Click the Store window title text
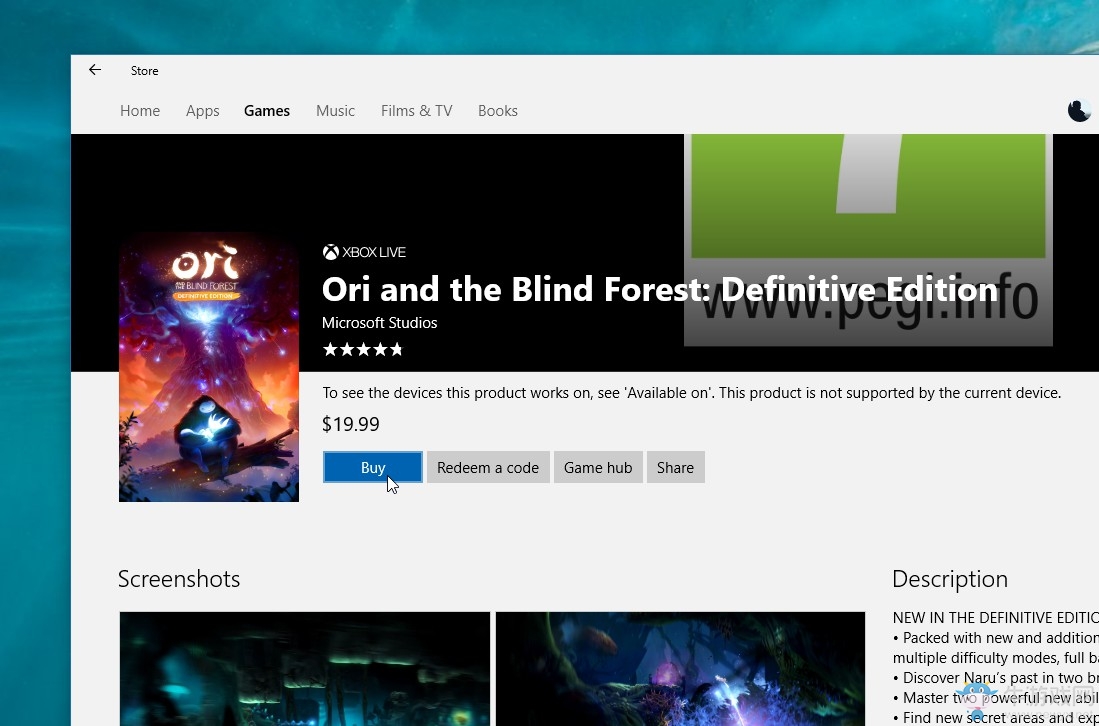1099x726 pixels. (144, 71)
